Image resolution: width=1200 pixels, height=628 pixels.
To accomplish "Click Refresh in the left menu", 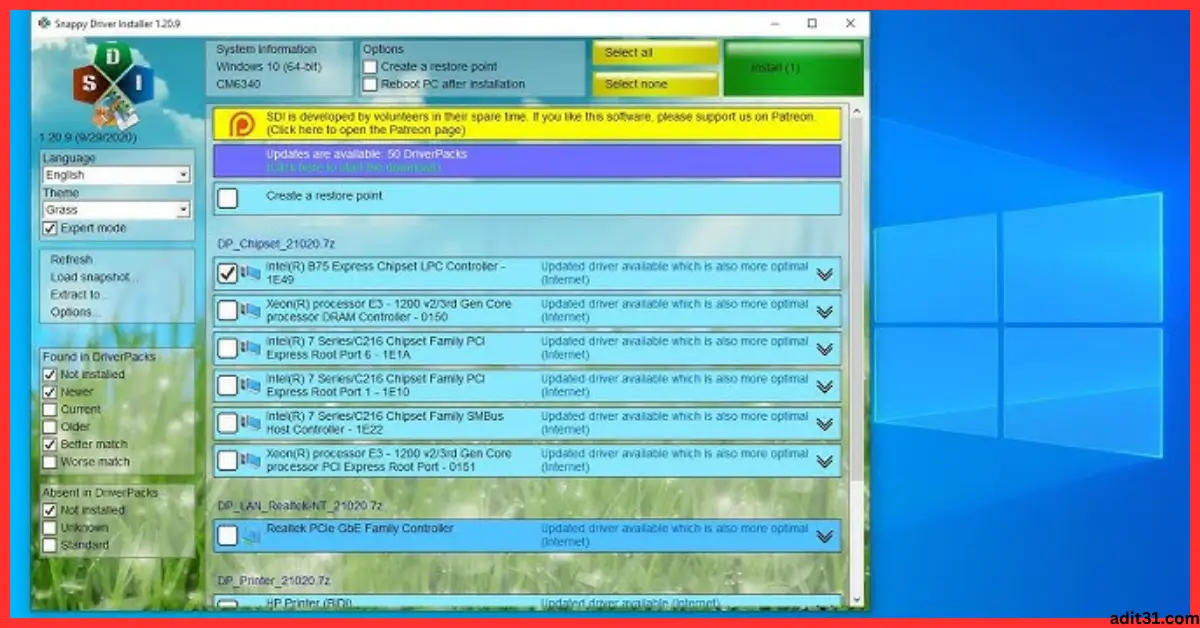I will 71,260.
